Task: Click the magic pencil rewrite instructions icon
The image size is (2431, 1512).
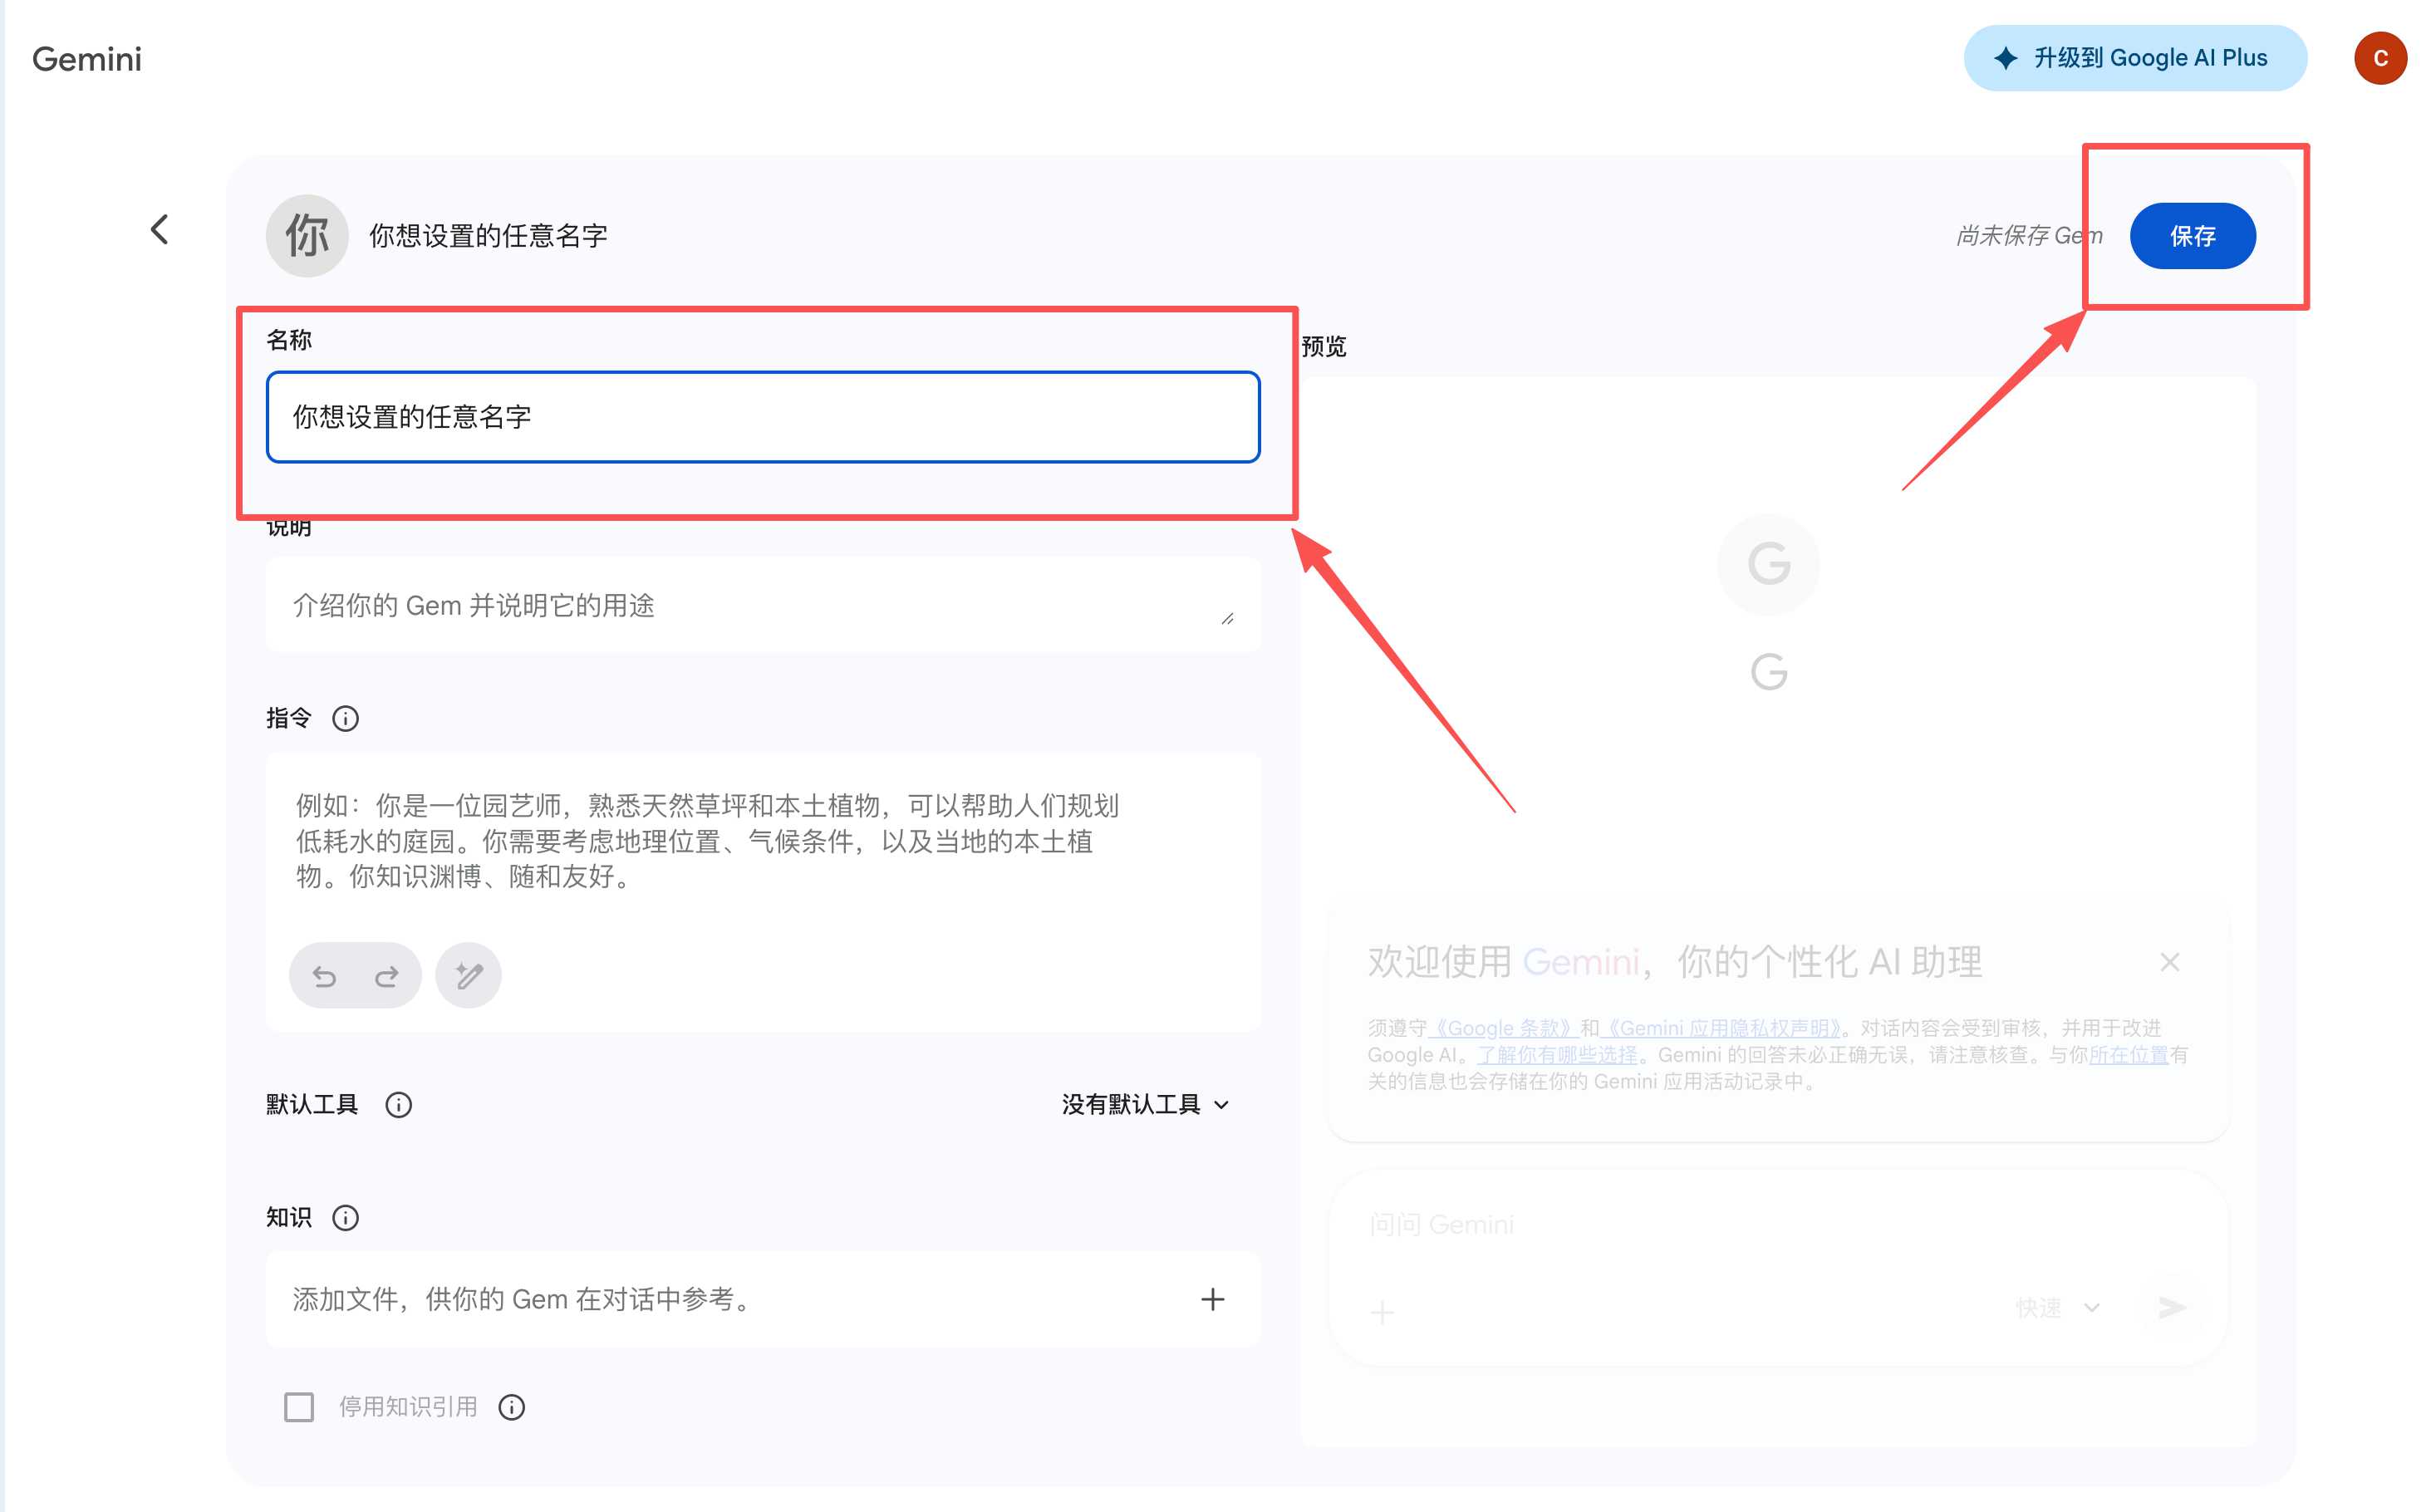Action: [x=468, y=975]
